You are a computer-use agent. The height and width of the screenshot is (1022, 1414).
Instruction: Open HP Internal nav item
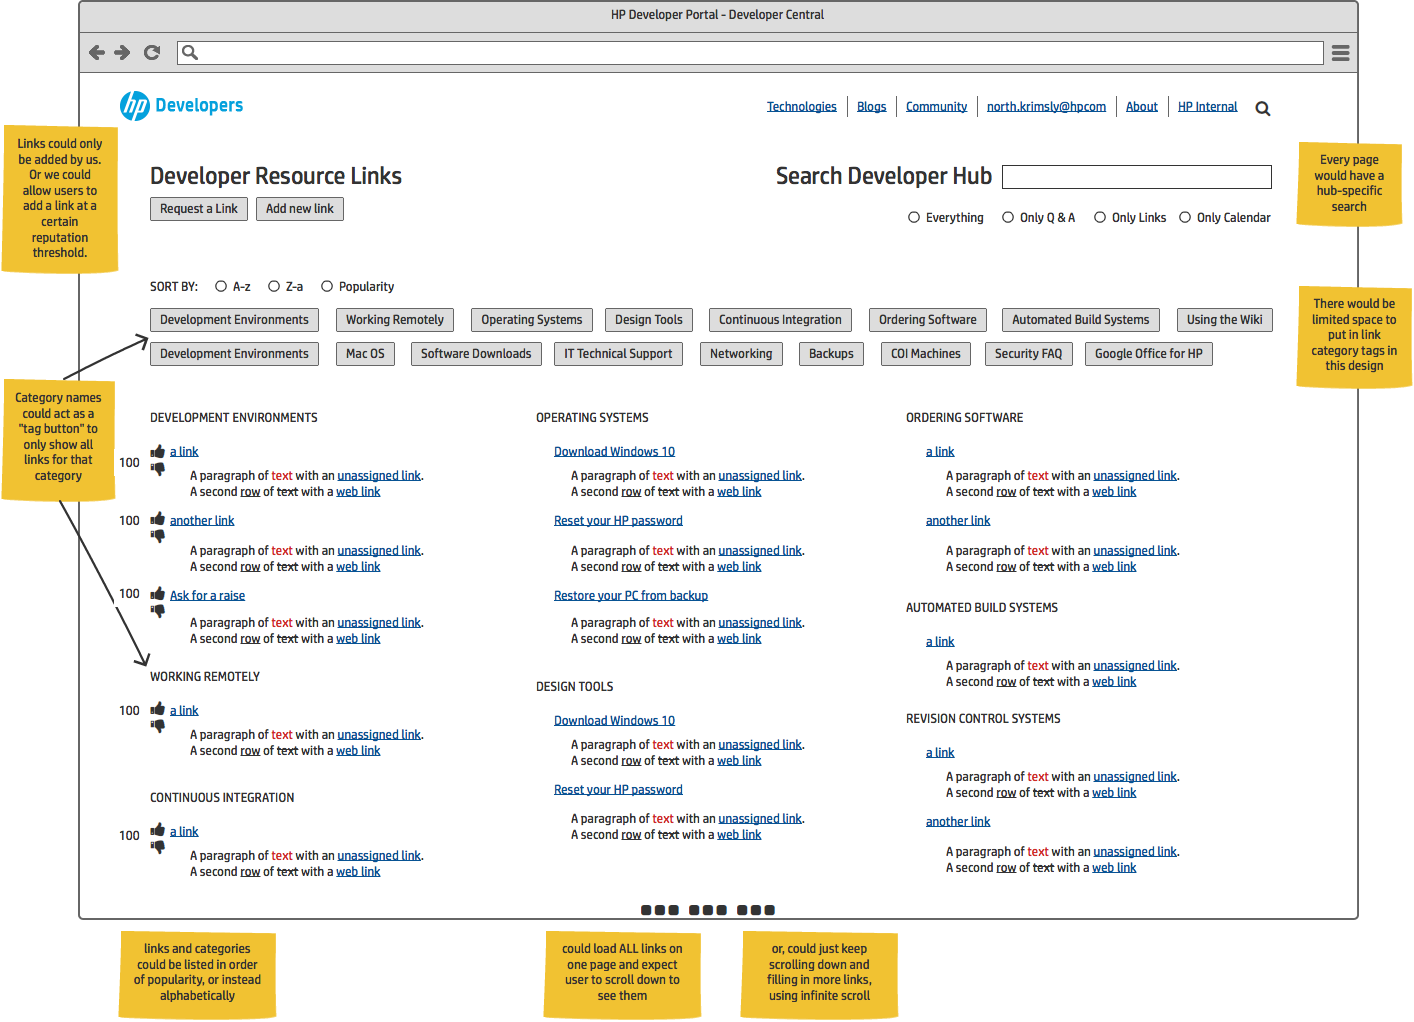(1208, 107)
